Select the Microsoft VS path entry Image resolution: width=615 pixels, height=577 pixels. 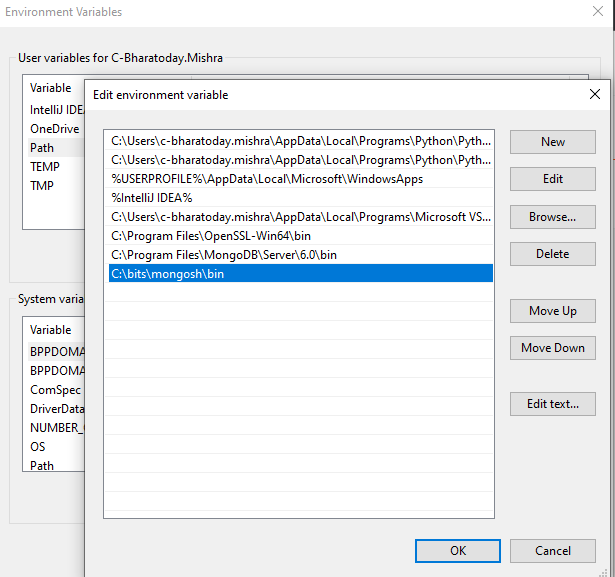[301, 217]
